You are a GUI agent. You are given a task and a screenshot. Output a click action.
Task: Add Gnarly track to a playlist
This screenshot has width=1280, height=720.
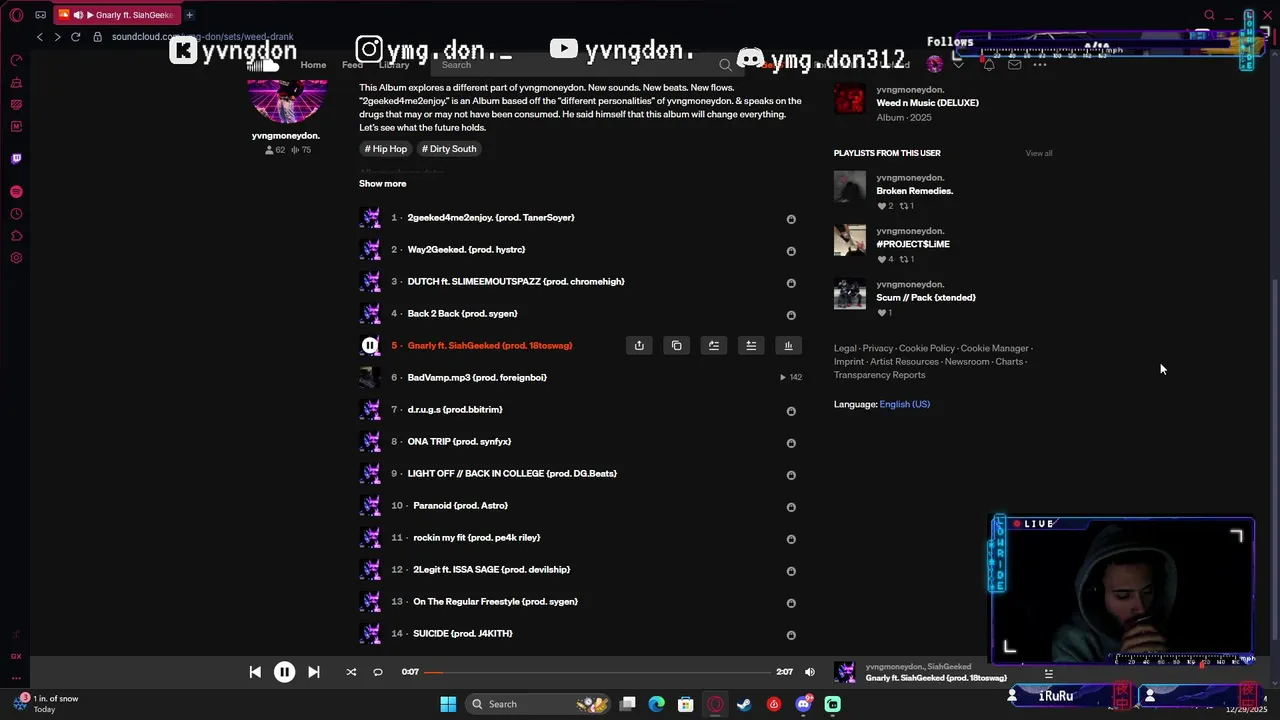(751, 345)
